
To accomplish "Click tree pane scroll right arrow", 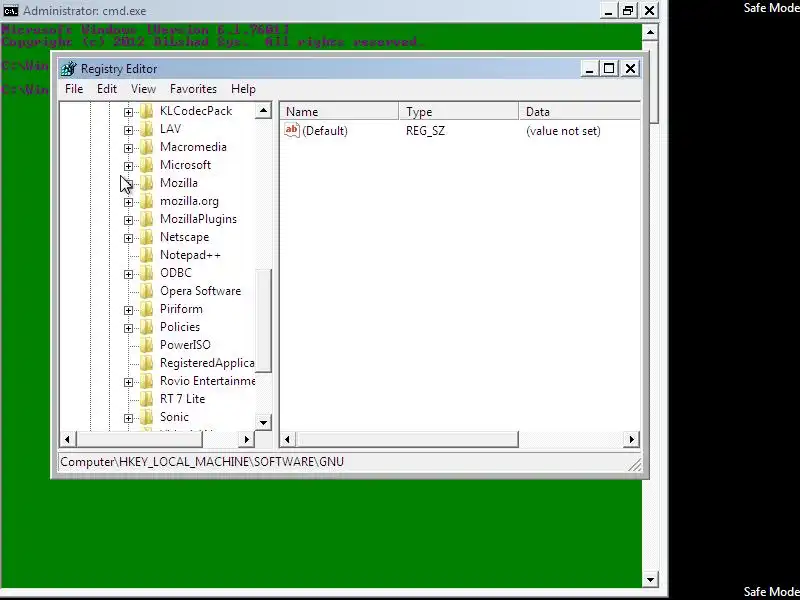I will [x=247, y=439].
